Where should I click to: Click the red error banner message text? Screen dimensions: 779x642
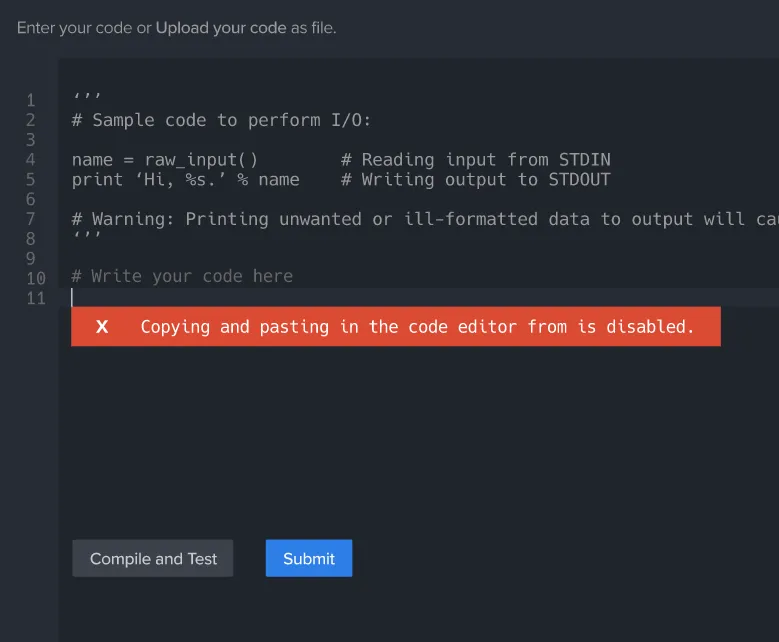[417, 326]
